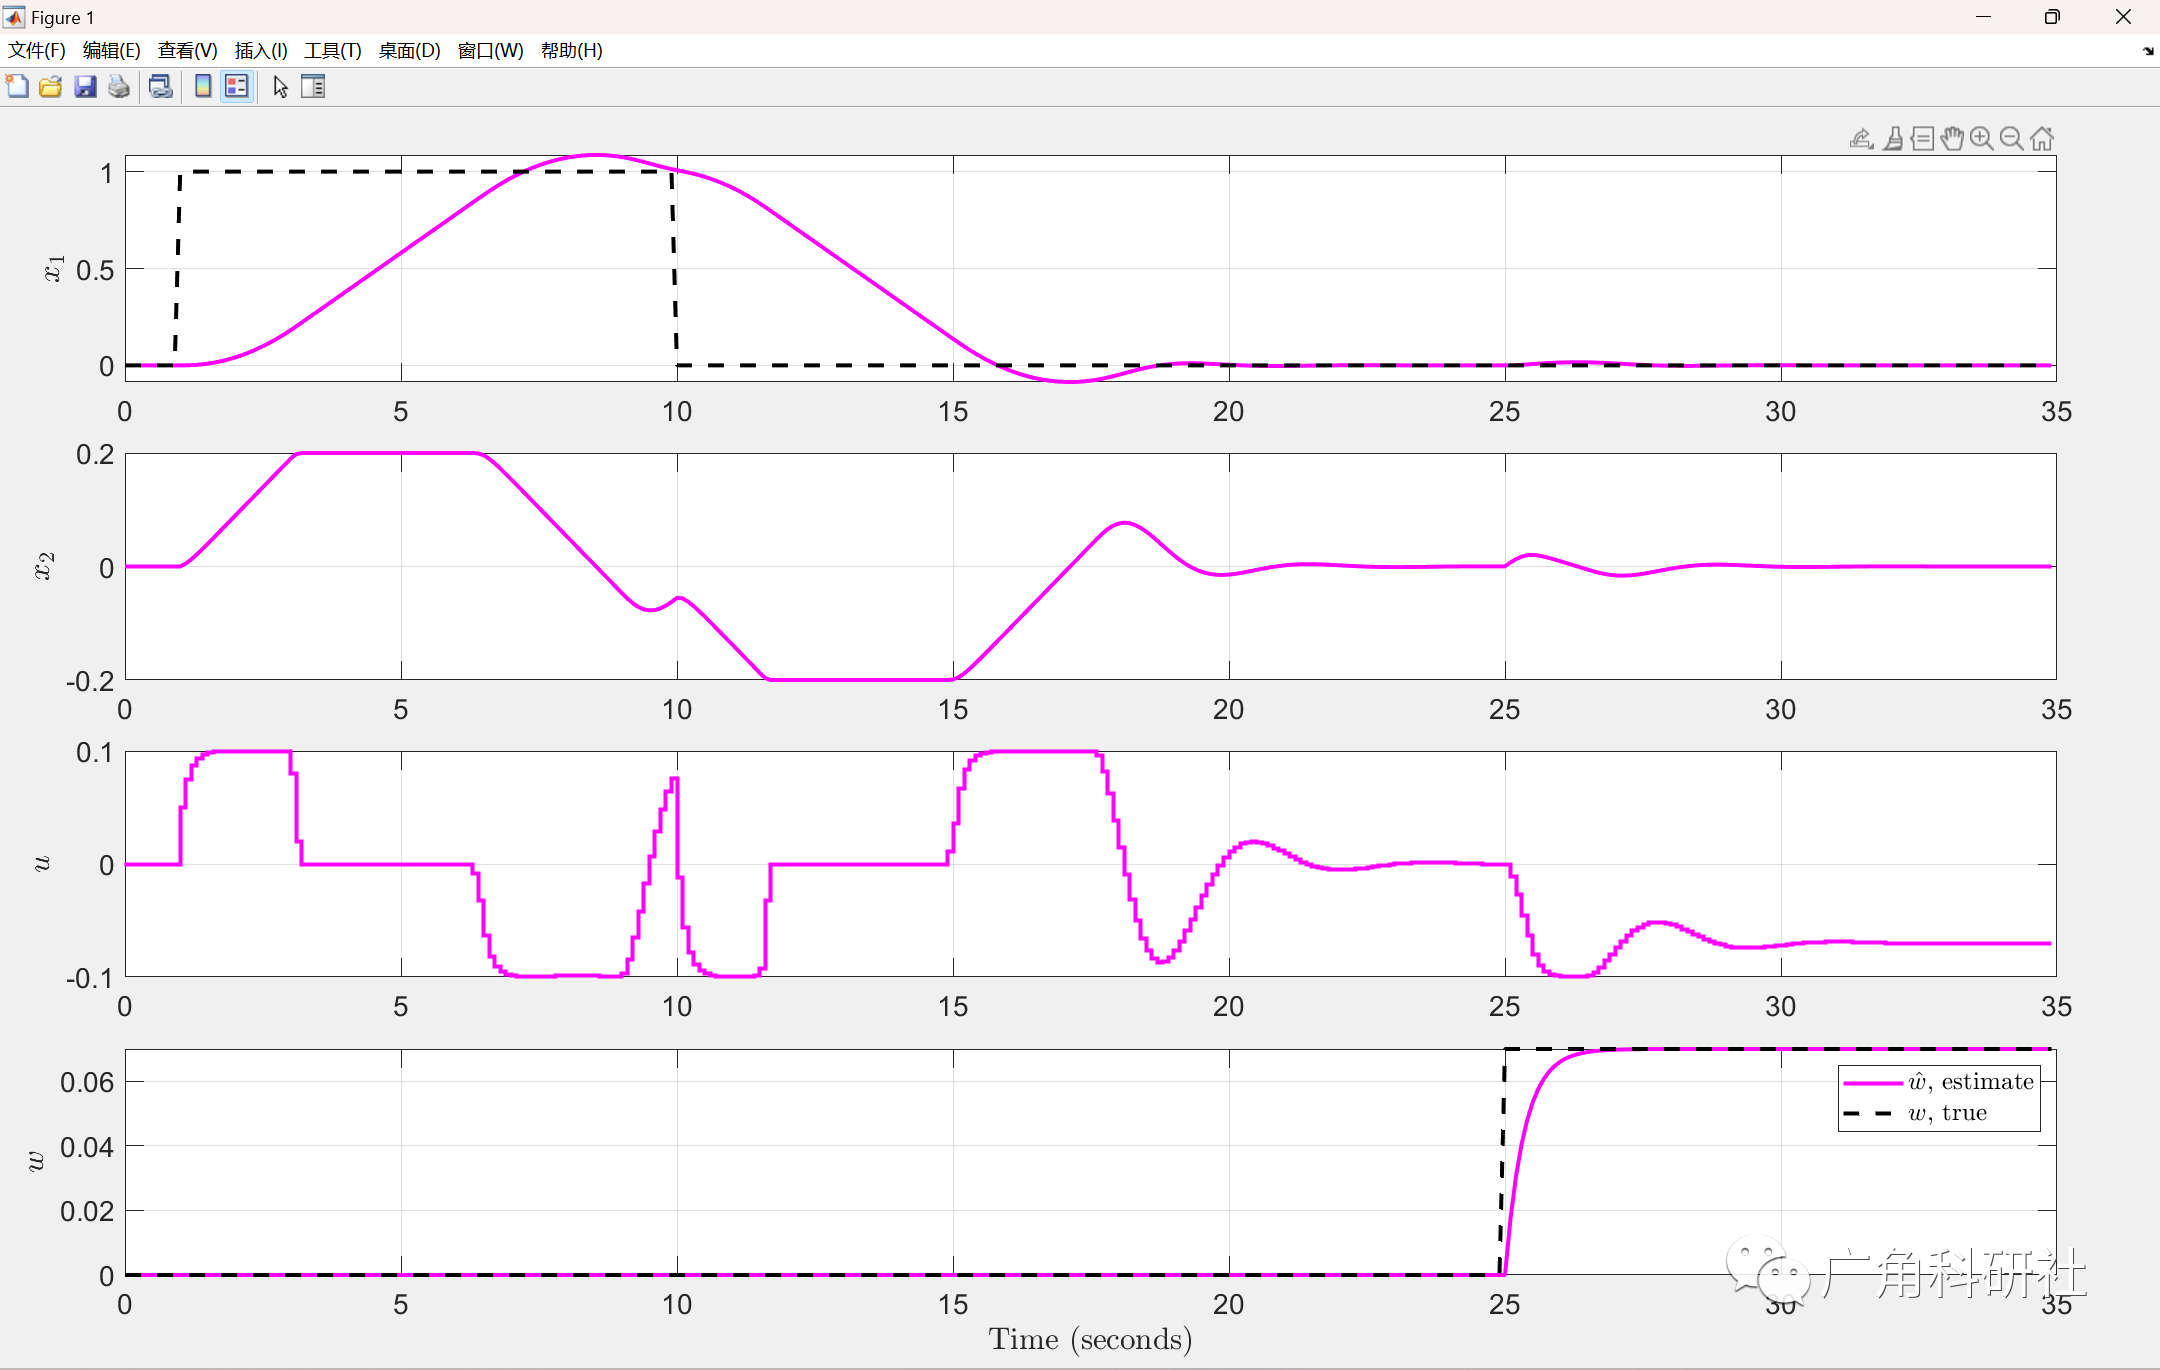This screenshot has width=2160, height=1370.
Task: Open the 工具(T) menu
Action: 332,51
